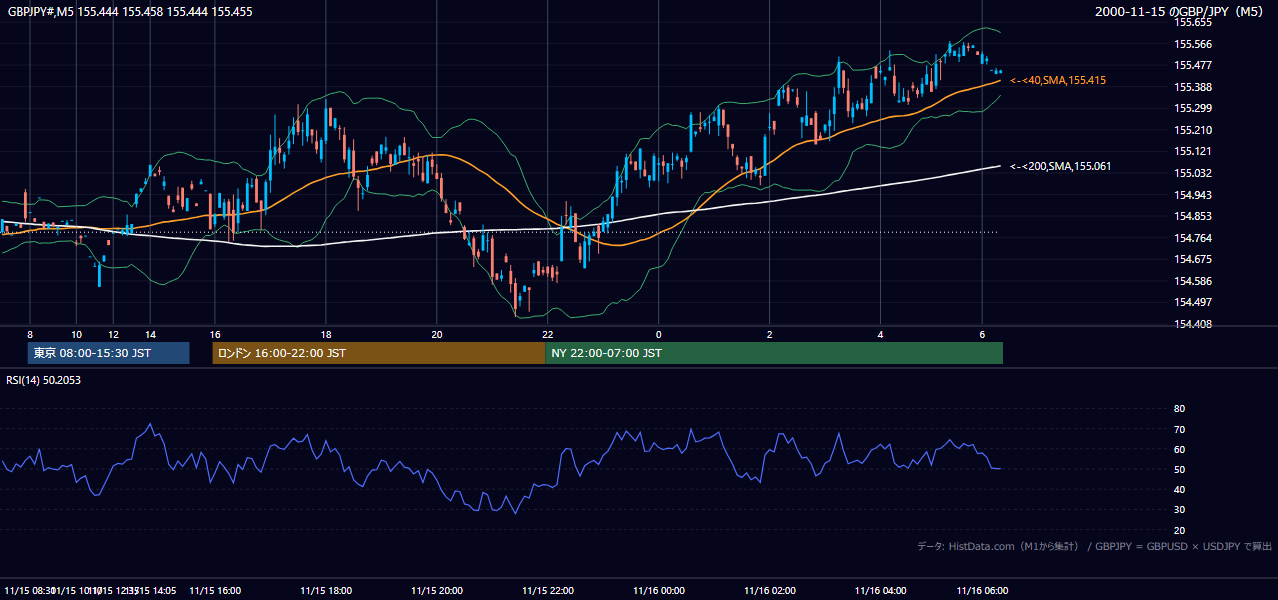This screenshot has width=1278, height=600.
Task: Click RSI scale value 30
Action: (x=1179, y=510)
